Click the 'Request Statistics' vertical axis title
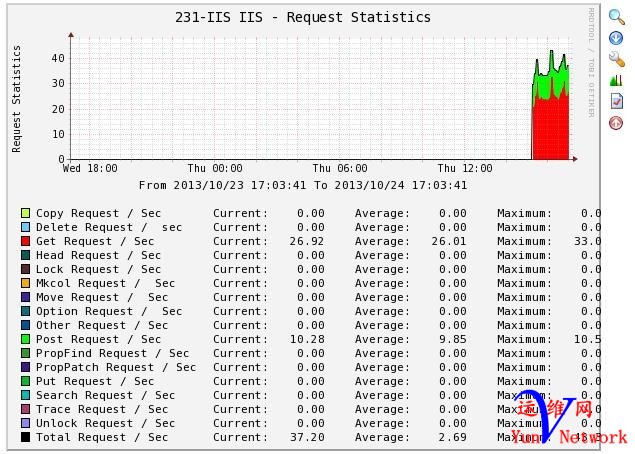The height and width of the screenshot is (454, 635). [x=16, y=99]
